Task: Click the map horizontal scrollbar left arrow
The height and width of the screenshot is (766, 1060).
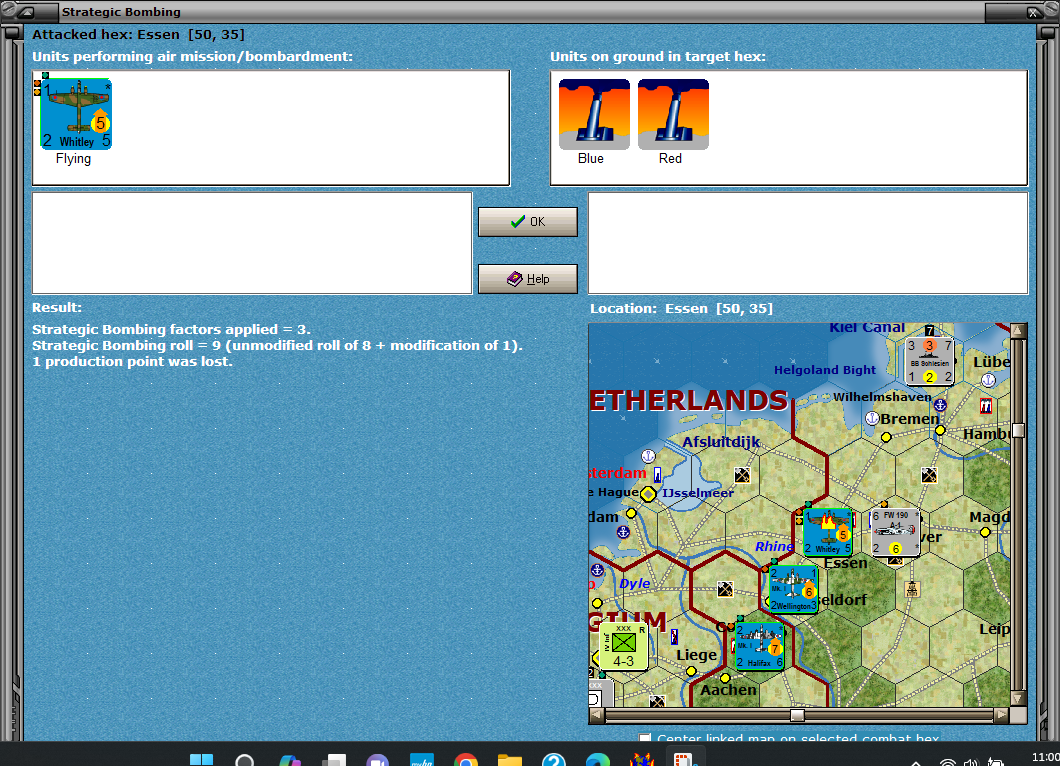Action: [x=596, y=715]
